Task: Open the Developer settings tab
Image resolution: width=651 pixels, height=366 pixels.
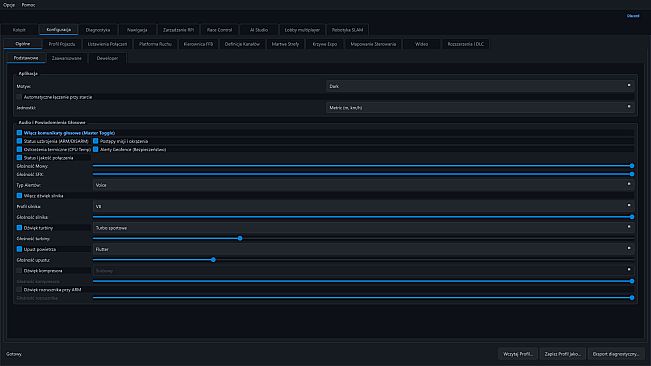Action: [x=107, y=58]
